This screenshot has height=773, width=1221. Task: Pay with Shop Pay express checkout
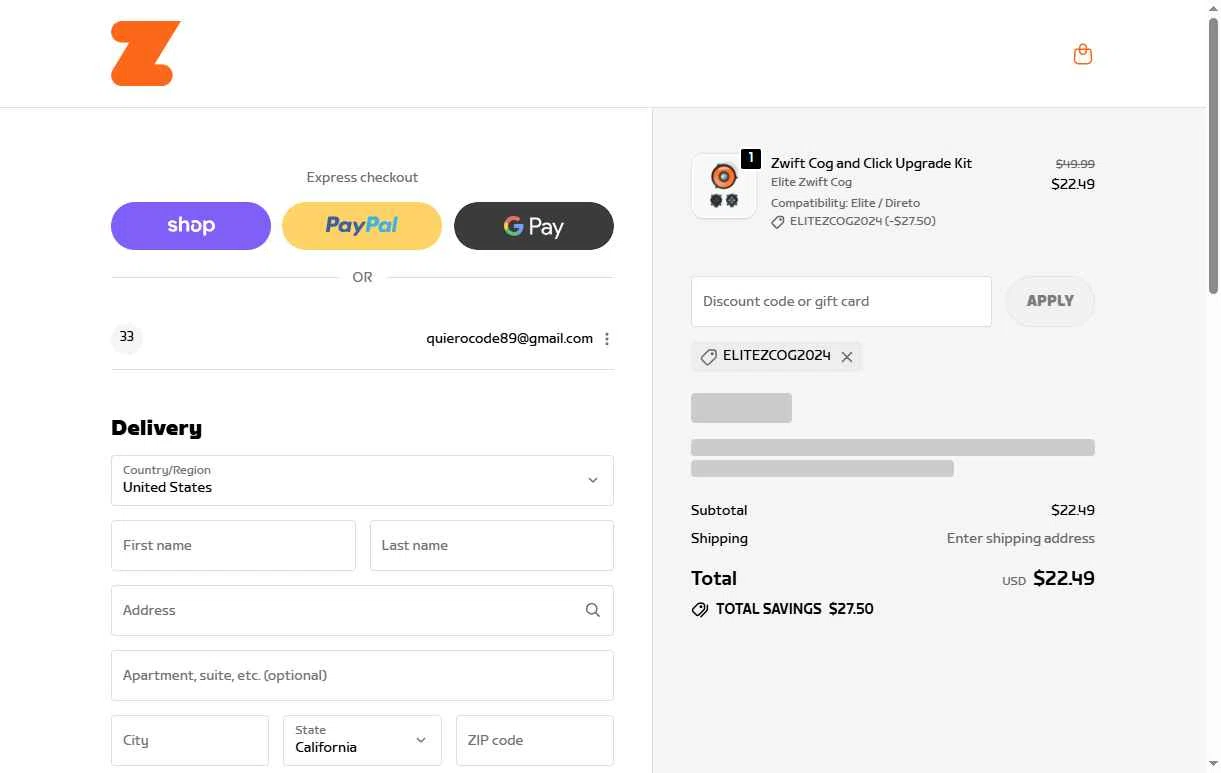tap(191, 226)
